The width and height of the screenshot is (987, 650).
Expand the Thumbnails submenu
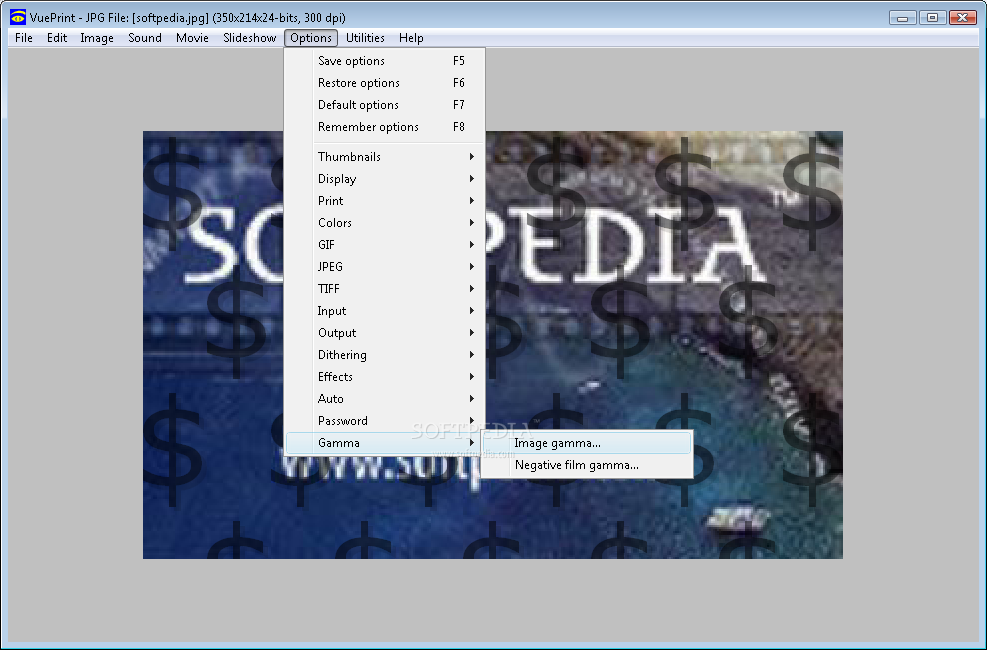click(385, 157)
